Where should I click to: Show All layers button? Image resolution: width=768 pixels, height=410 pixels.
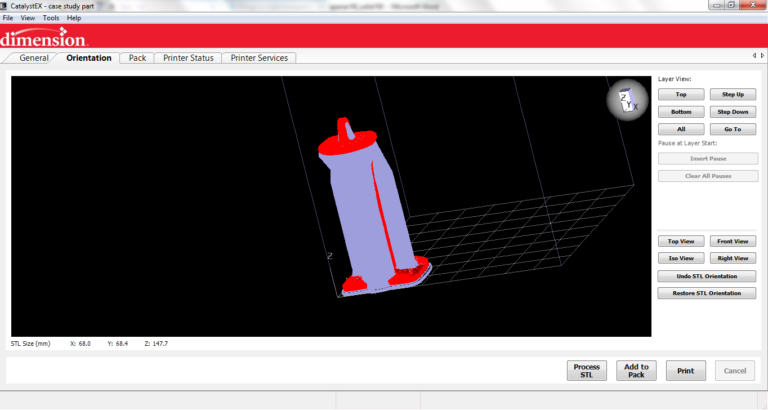[681, 129]
